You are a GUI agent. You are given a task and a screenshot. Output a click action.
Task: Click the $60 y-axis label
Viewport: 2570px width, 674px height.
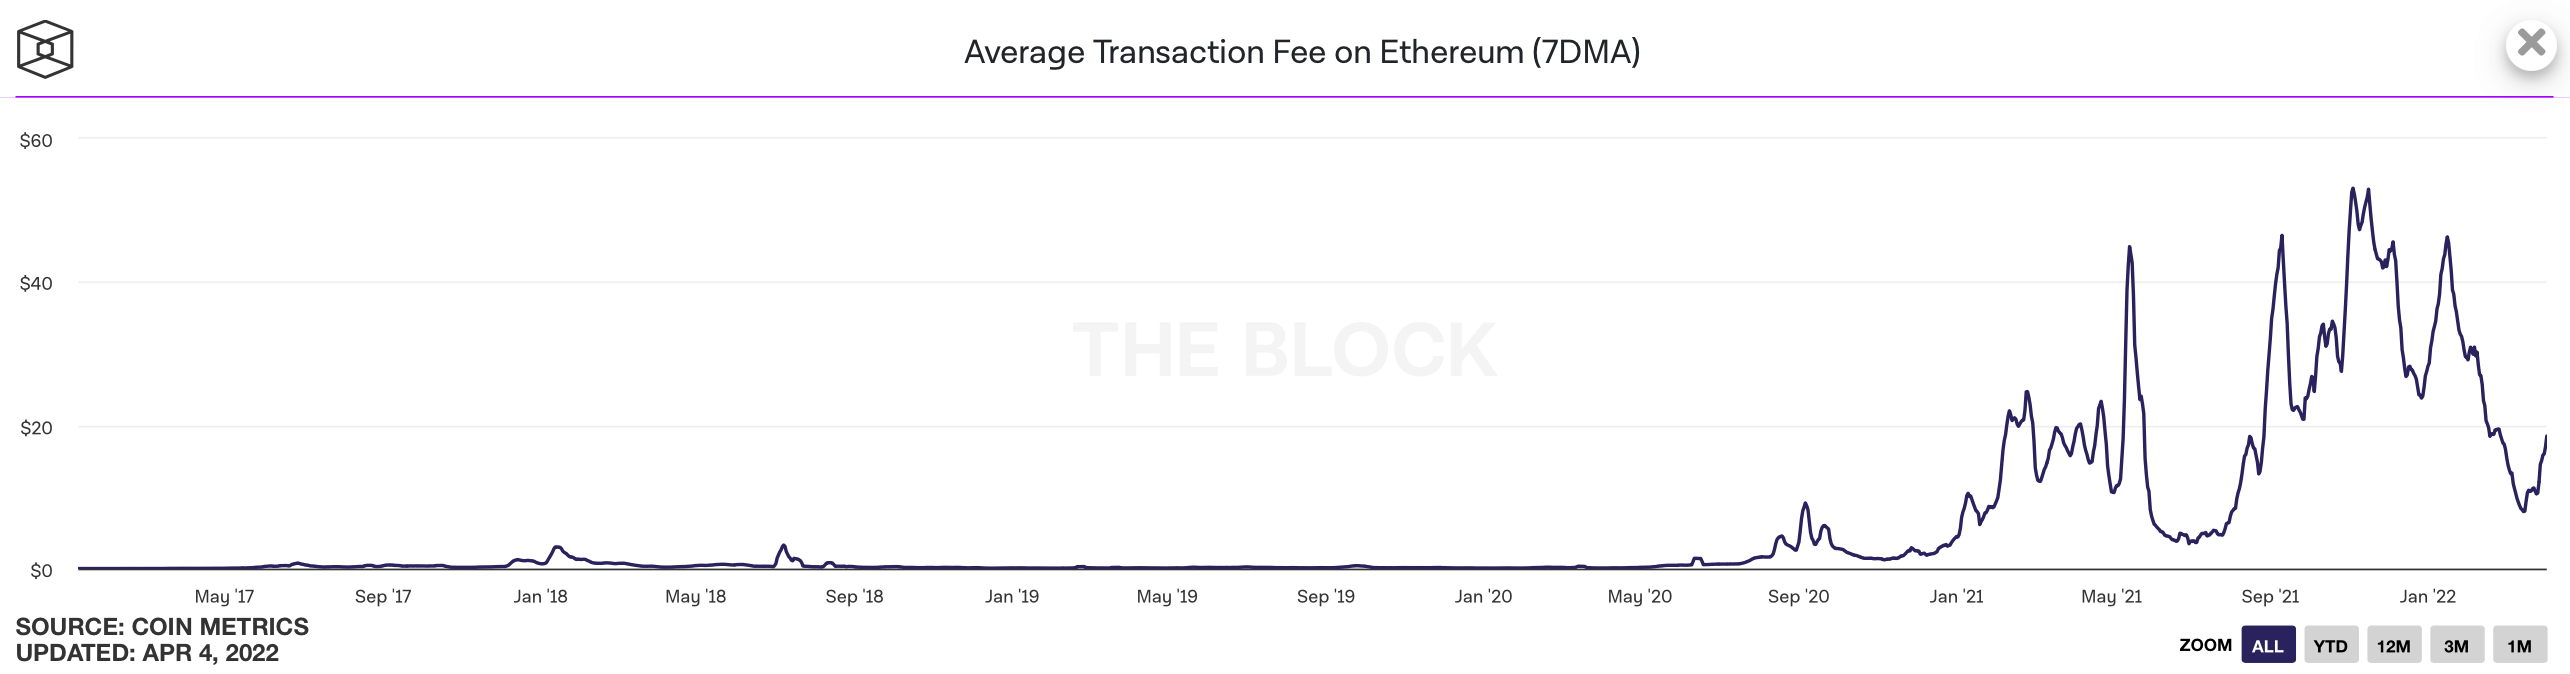(x=36, y=141)
